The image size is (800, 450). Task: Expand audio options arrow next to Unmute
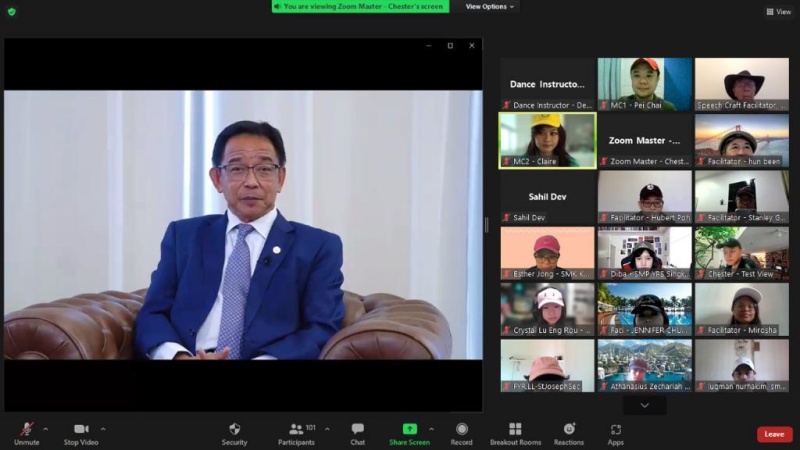click(46, 429)
